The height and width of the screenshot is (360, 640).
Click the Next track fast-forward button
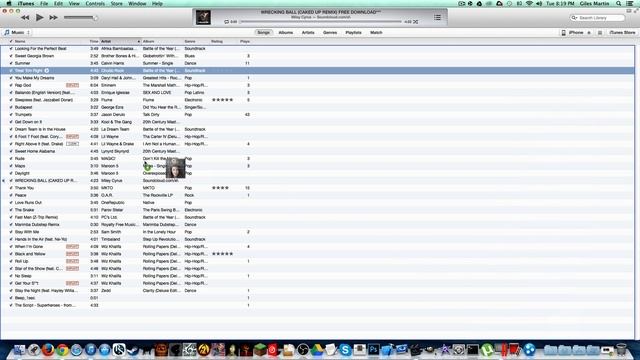[x=53, y=18]
